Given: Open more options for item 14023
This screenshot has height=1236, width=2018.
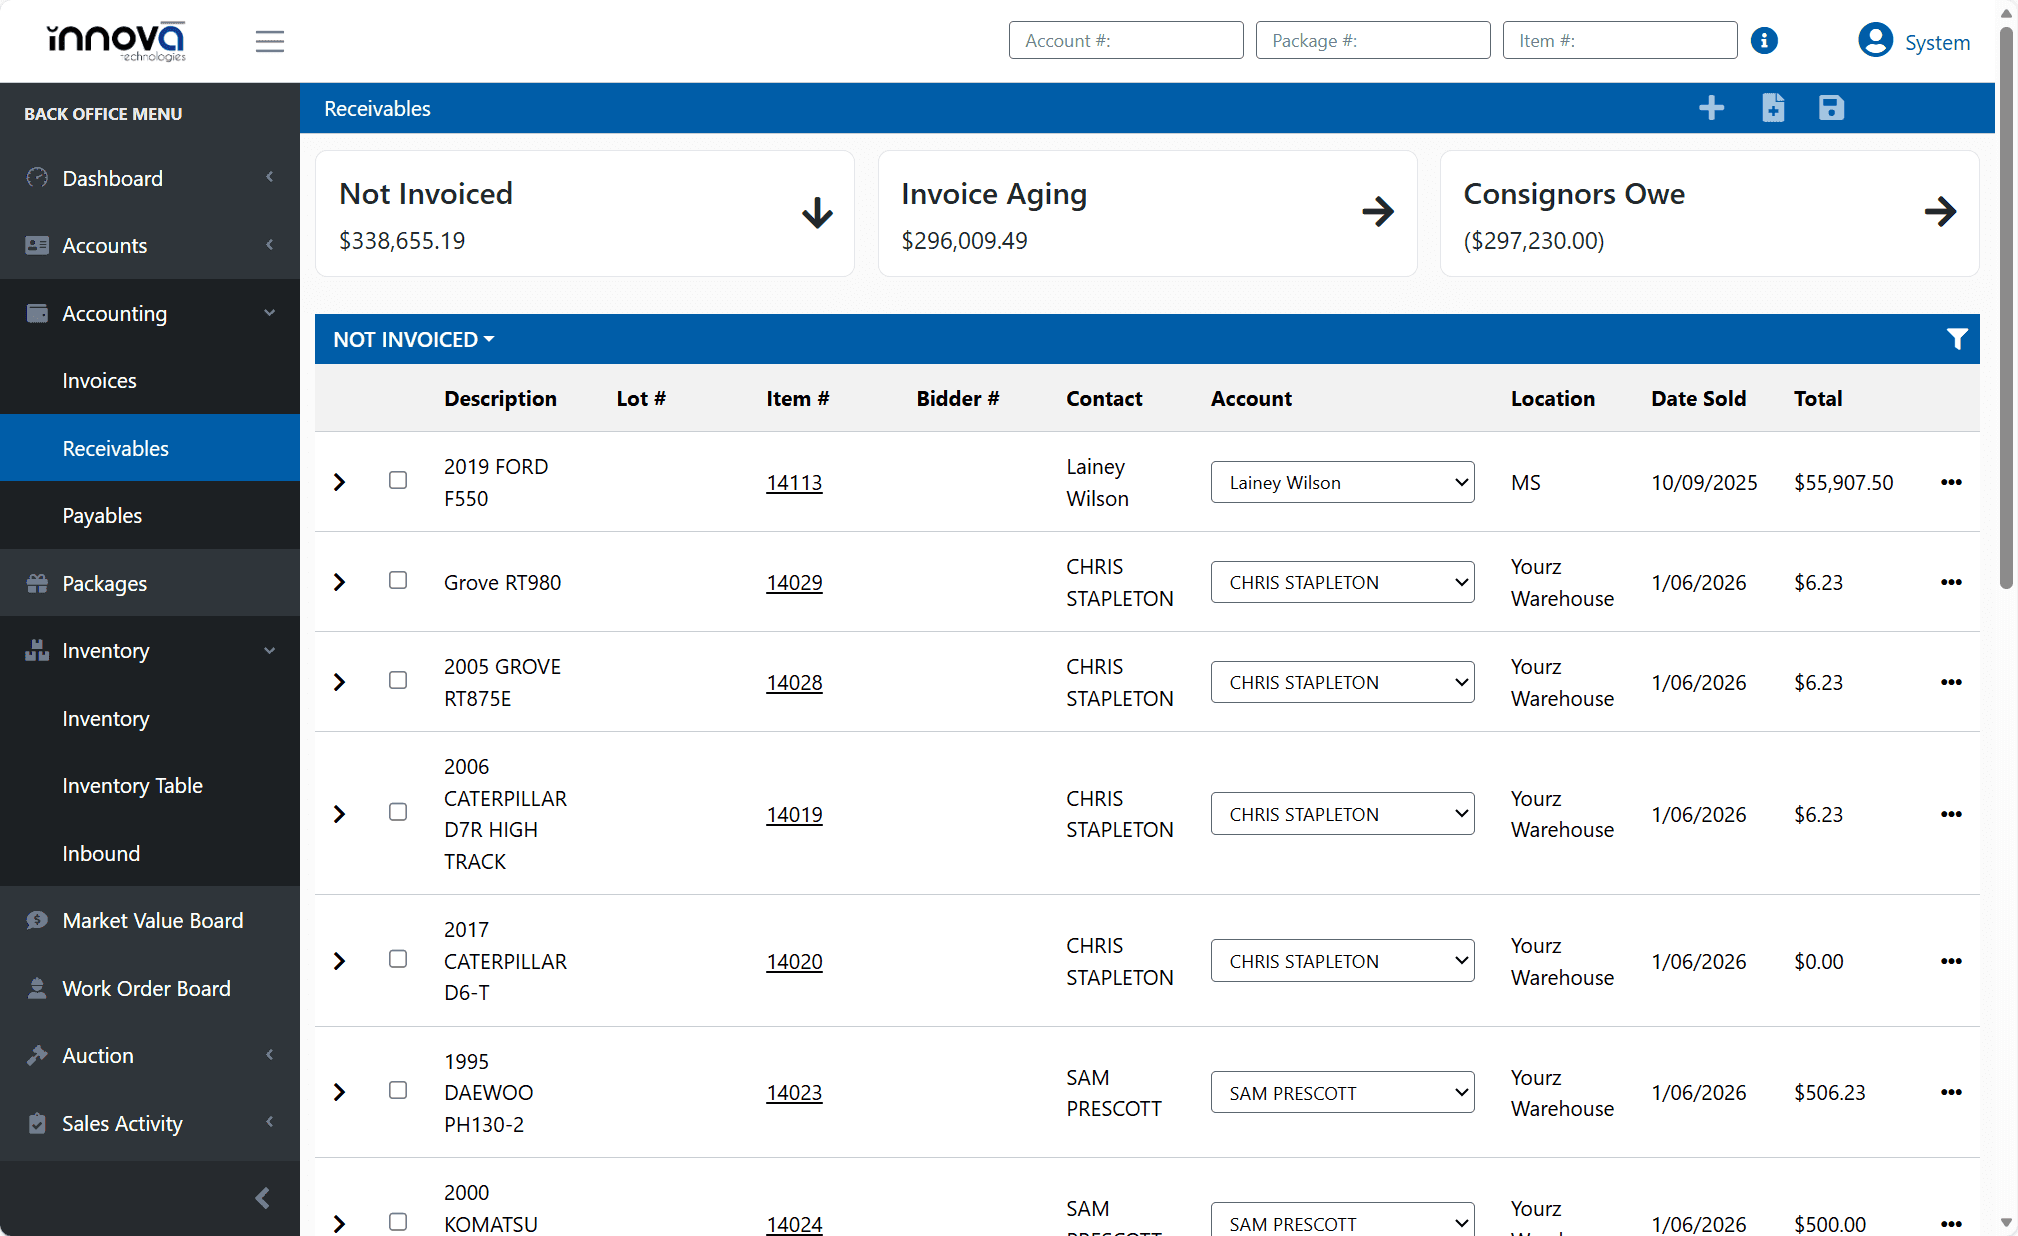Looking at the screenshot, I should point(1951,1092).
